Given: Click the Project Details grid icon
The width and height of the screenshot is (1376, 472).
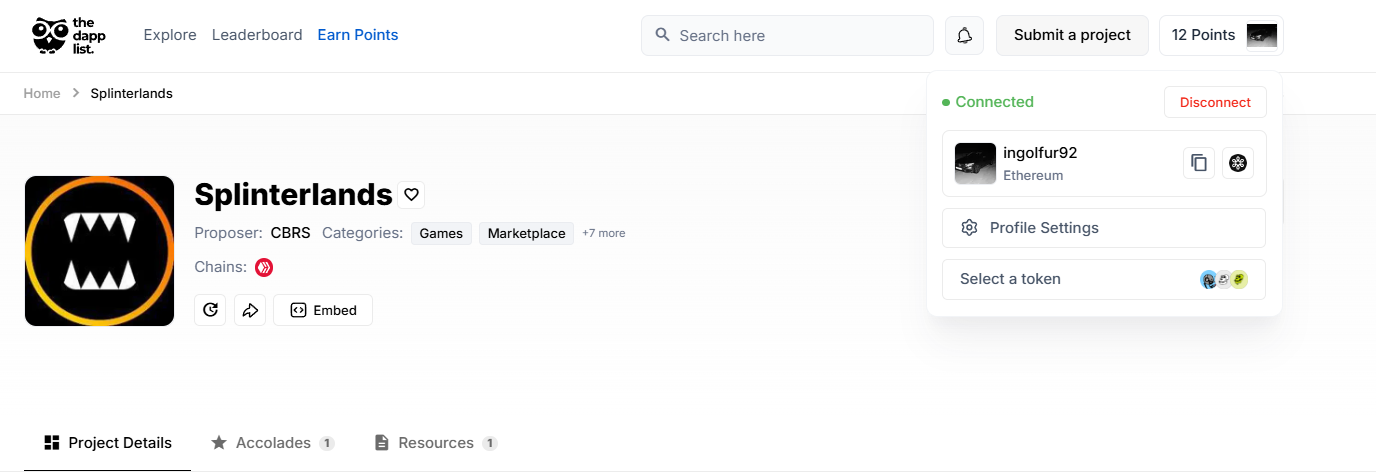Looking at the screenshot, I should tap(53, 443).
